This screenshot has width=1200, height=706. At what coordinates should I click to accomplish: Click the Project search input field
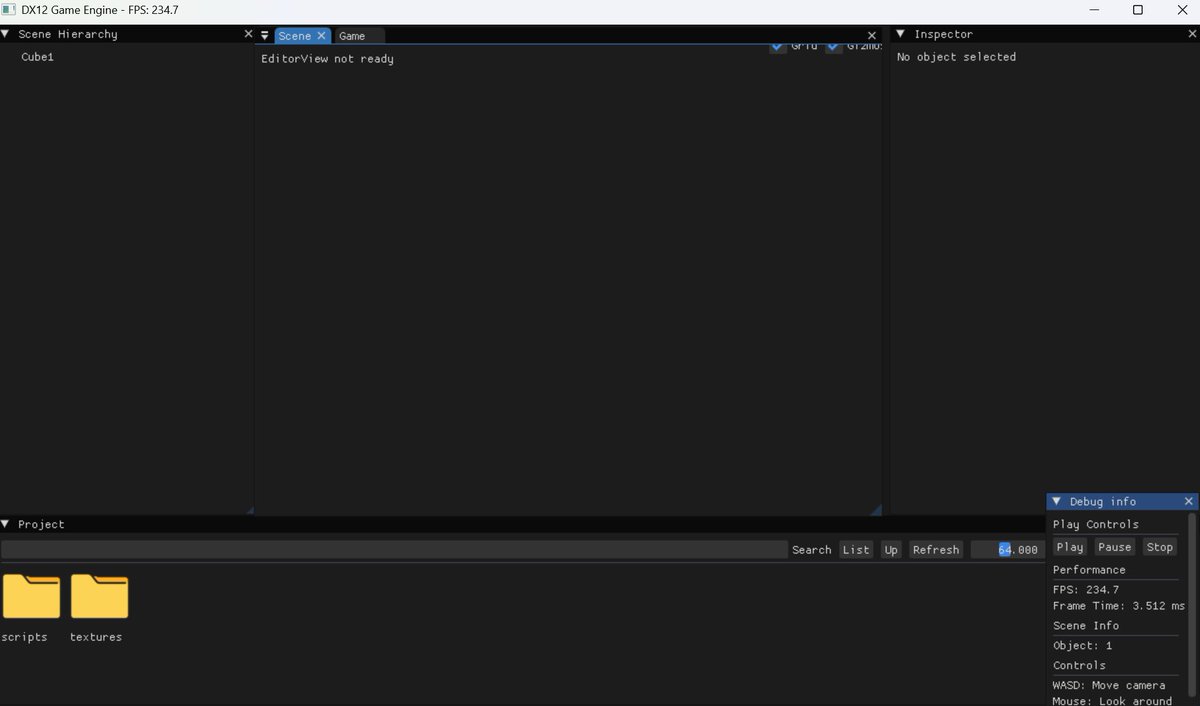(394, 550)
